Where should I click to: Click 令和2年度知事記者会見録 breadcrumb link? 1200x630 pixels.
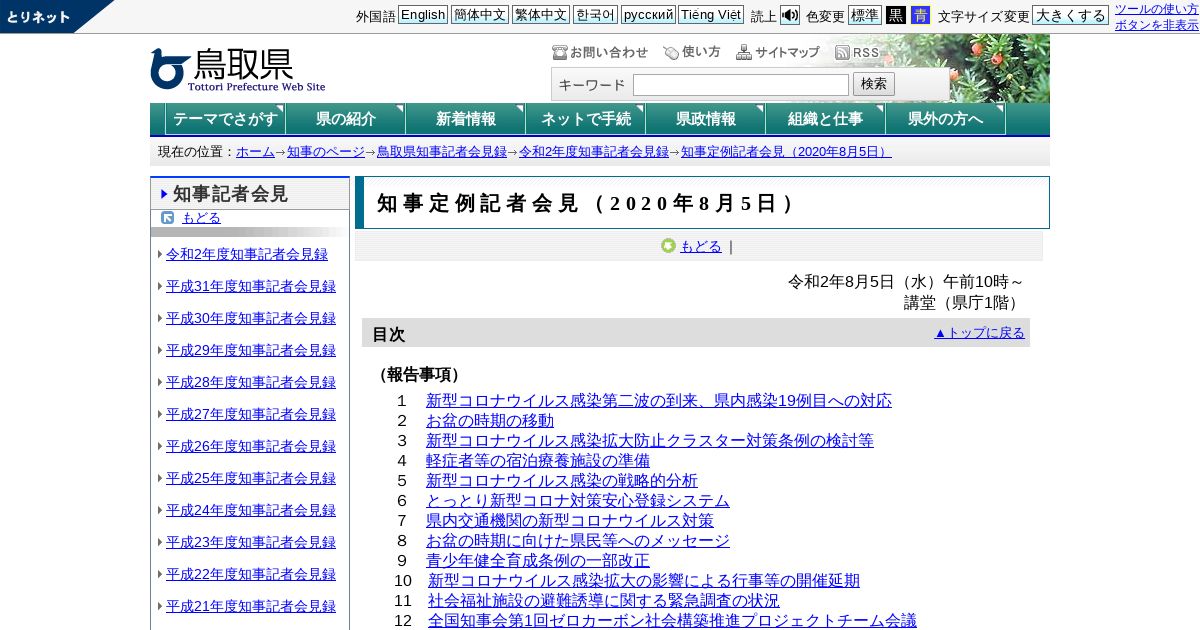pyautogui.click(x=594, y=152)
